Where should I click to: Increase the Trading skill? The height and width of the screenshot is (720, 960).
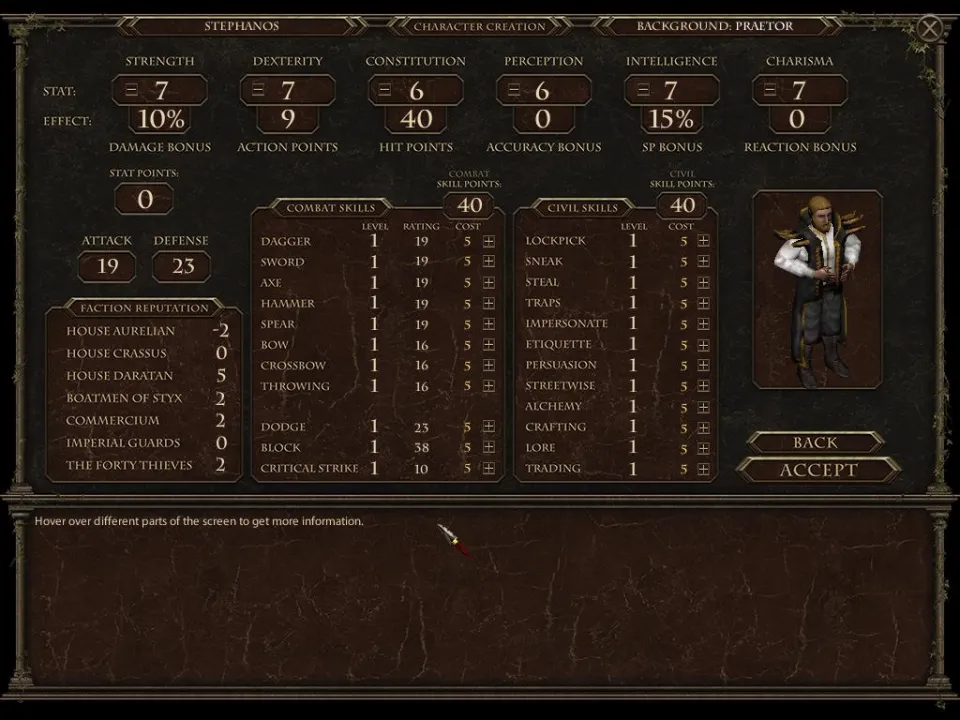click(704, 469)
